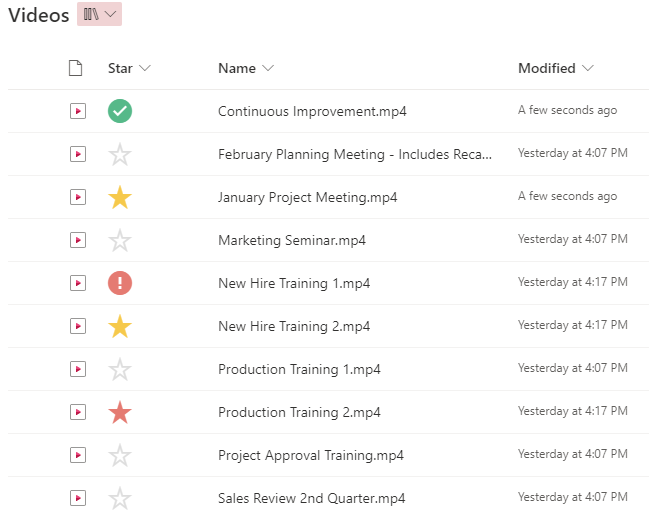Toggle the red star on Production Training 2.mp4

pyautogui.click(x=120, y=412)
